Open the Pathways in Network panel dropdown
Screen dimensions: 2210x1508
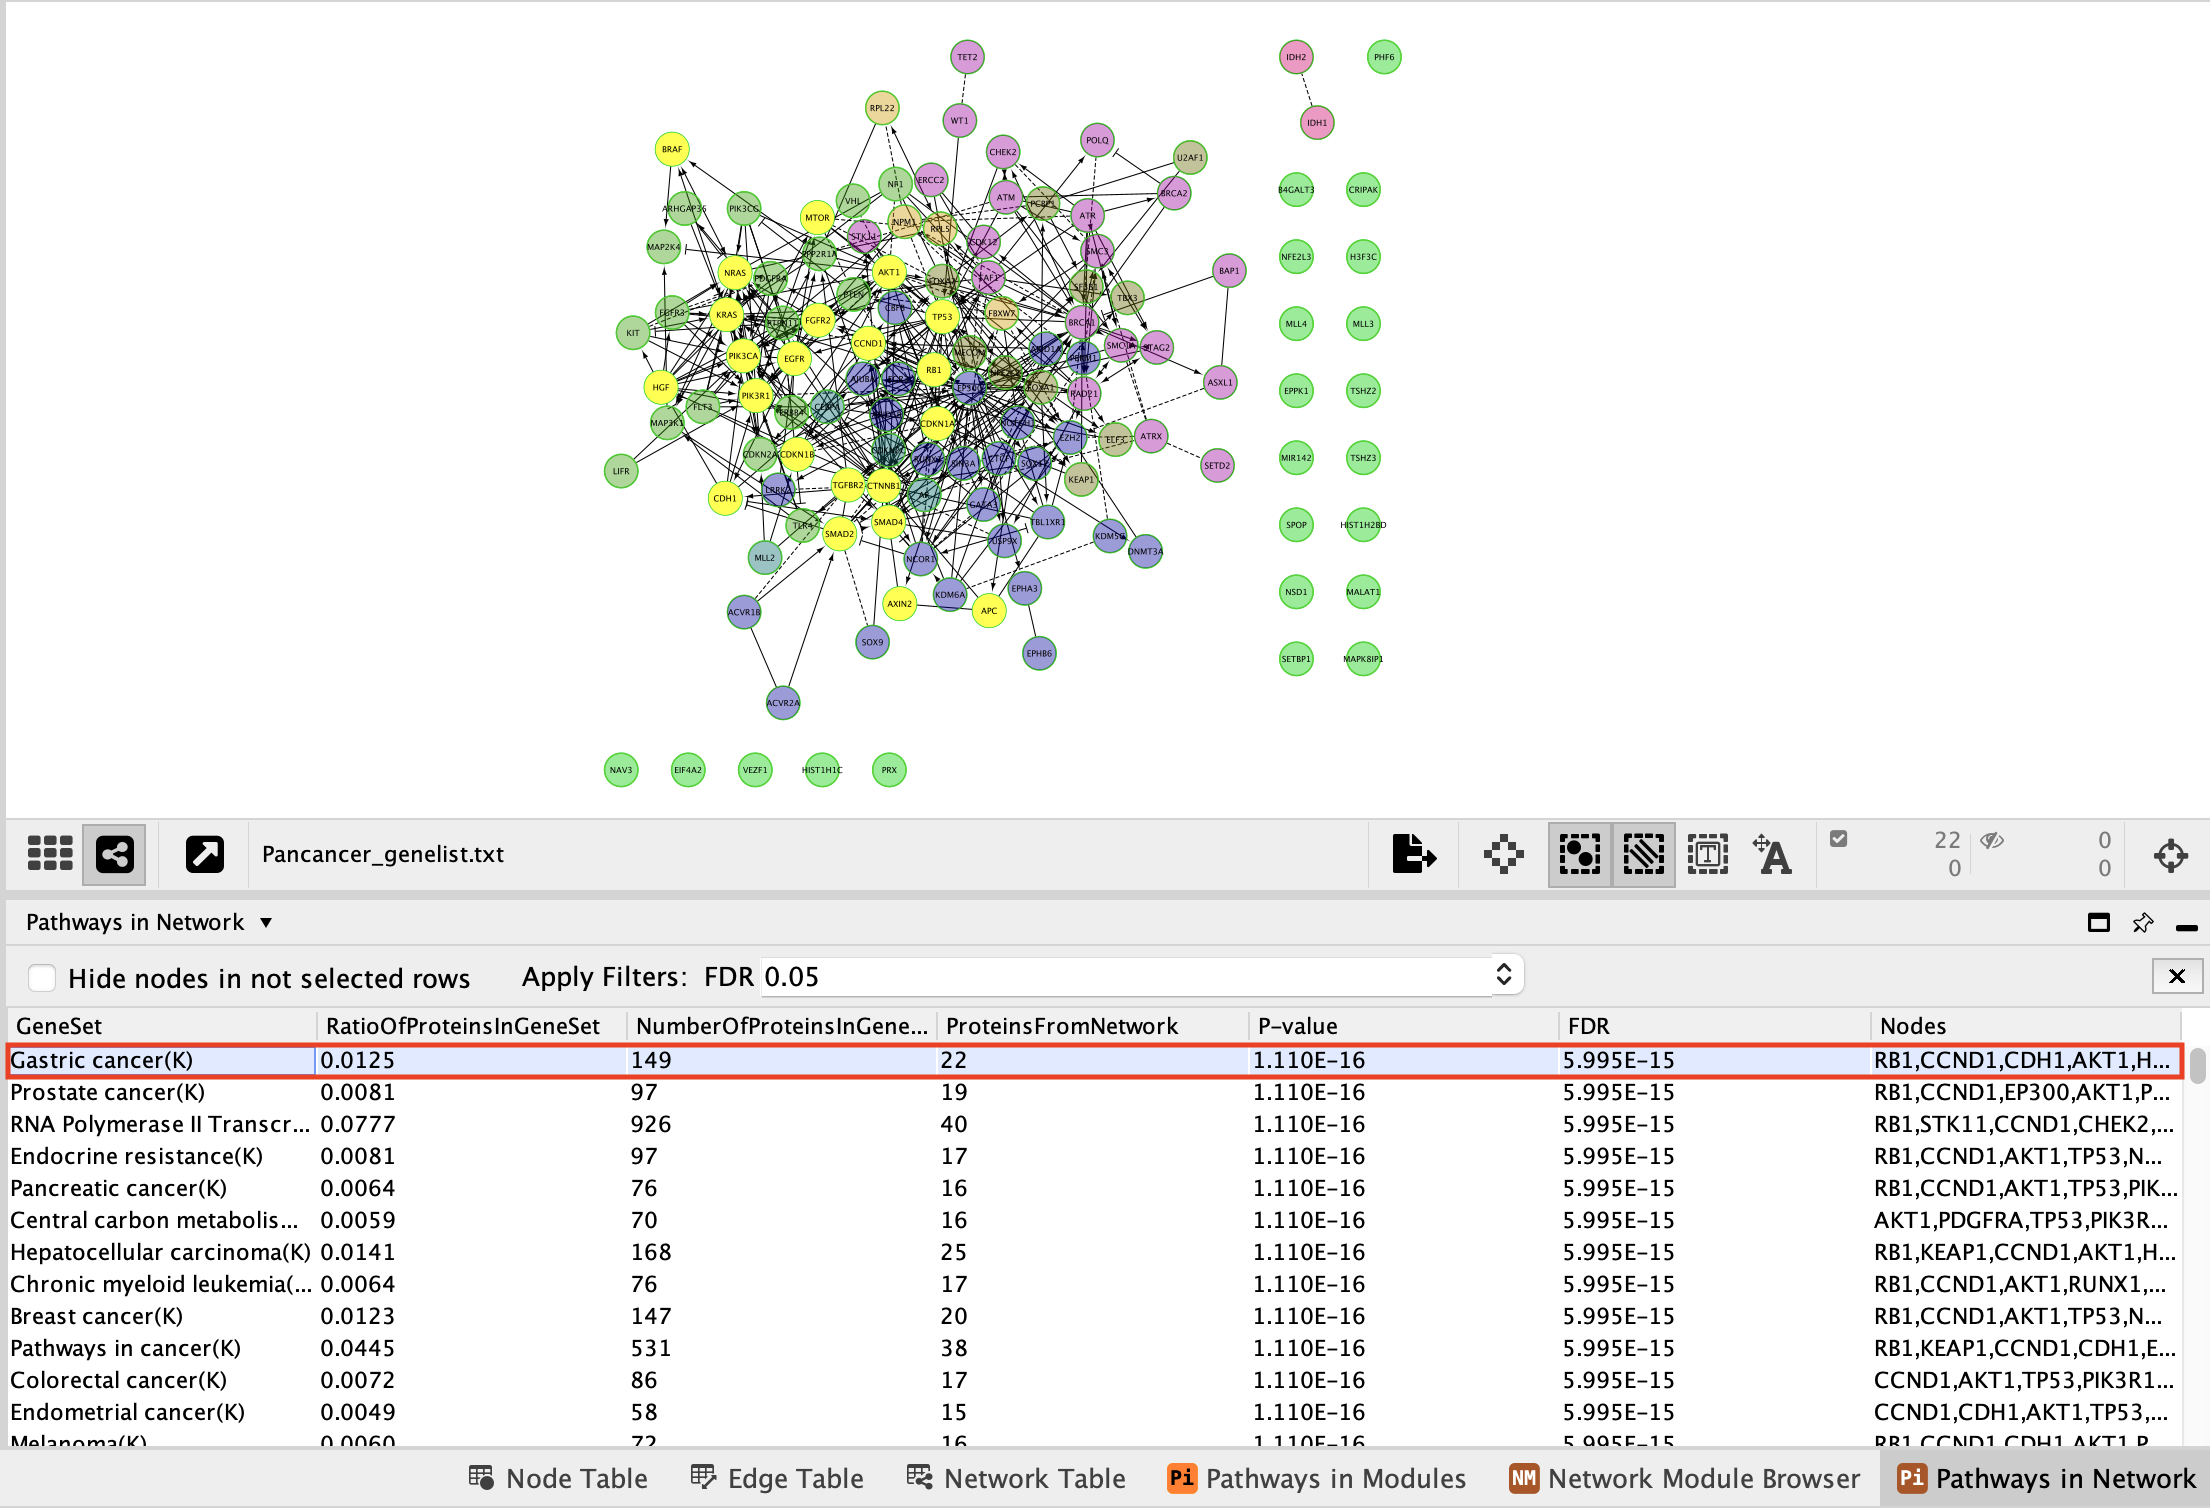(266, 922)
